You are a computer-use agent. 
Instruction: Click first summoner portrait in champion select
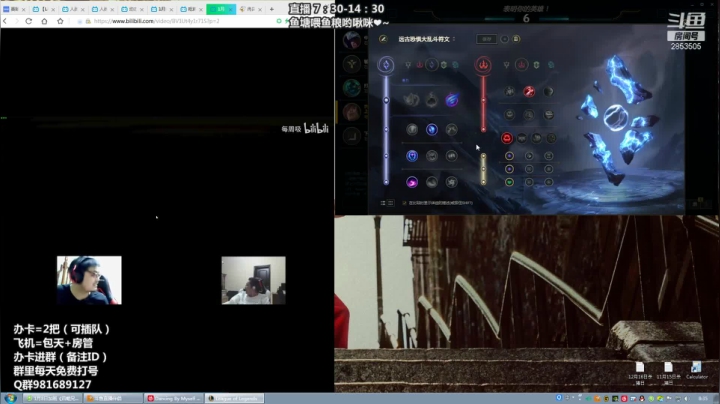coord(352,40)
